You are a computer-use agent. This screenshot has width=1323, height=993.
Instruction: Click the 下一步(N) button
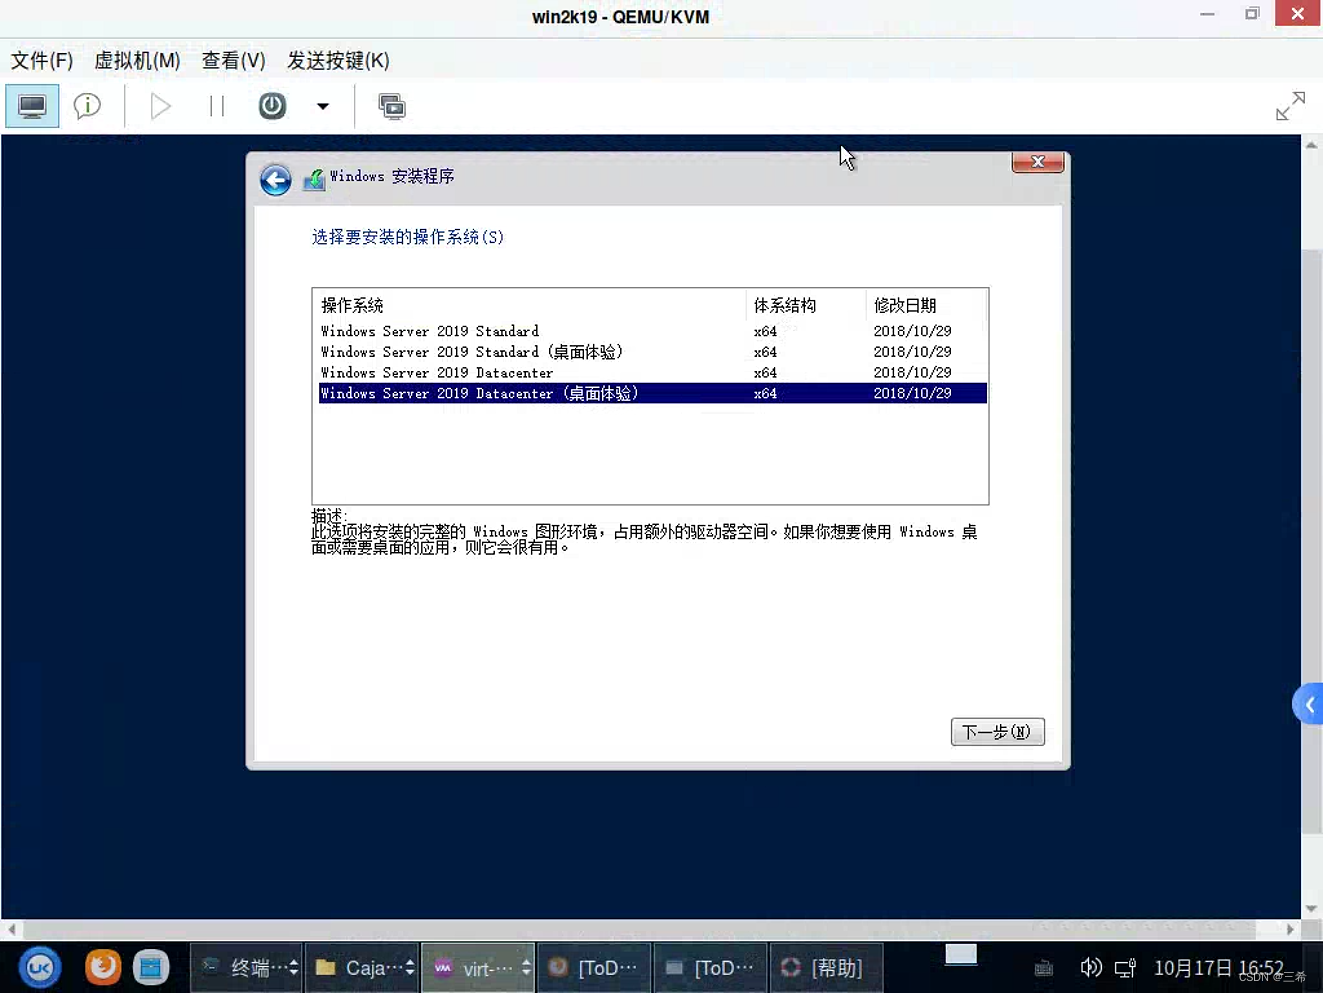click(997, 732)
